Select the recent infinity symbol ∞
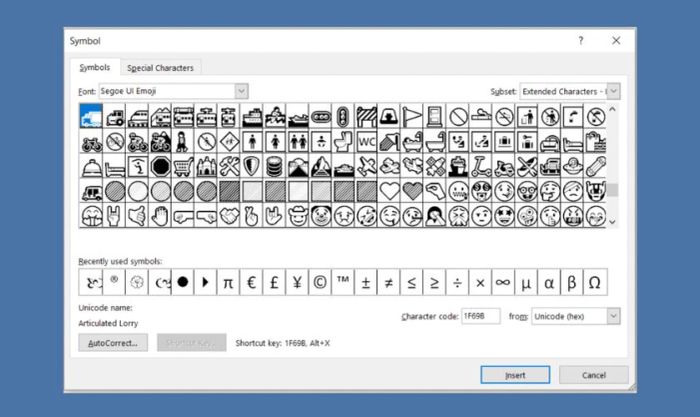 [503, 282]
